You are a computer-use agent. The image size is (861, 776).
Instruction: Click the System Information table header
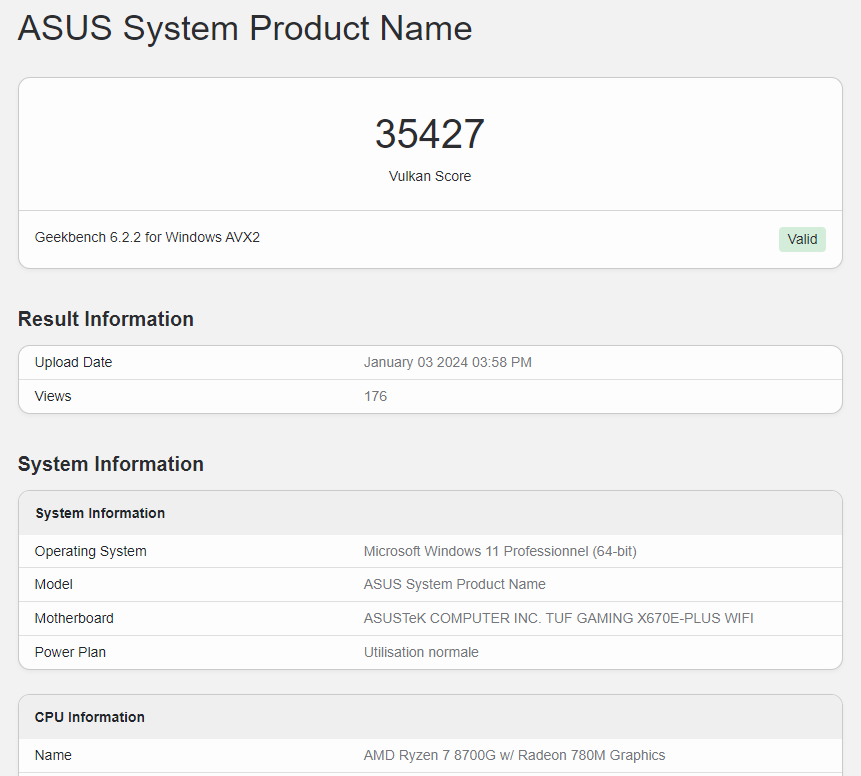(100, 513)
